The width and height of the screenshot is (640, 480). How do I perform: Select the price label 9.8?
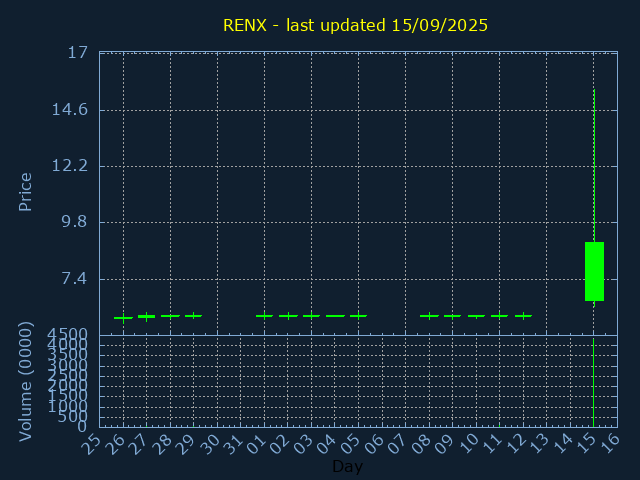(x=74, y=222)
